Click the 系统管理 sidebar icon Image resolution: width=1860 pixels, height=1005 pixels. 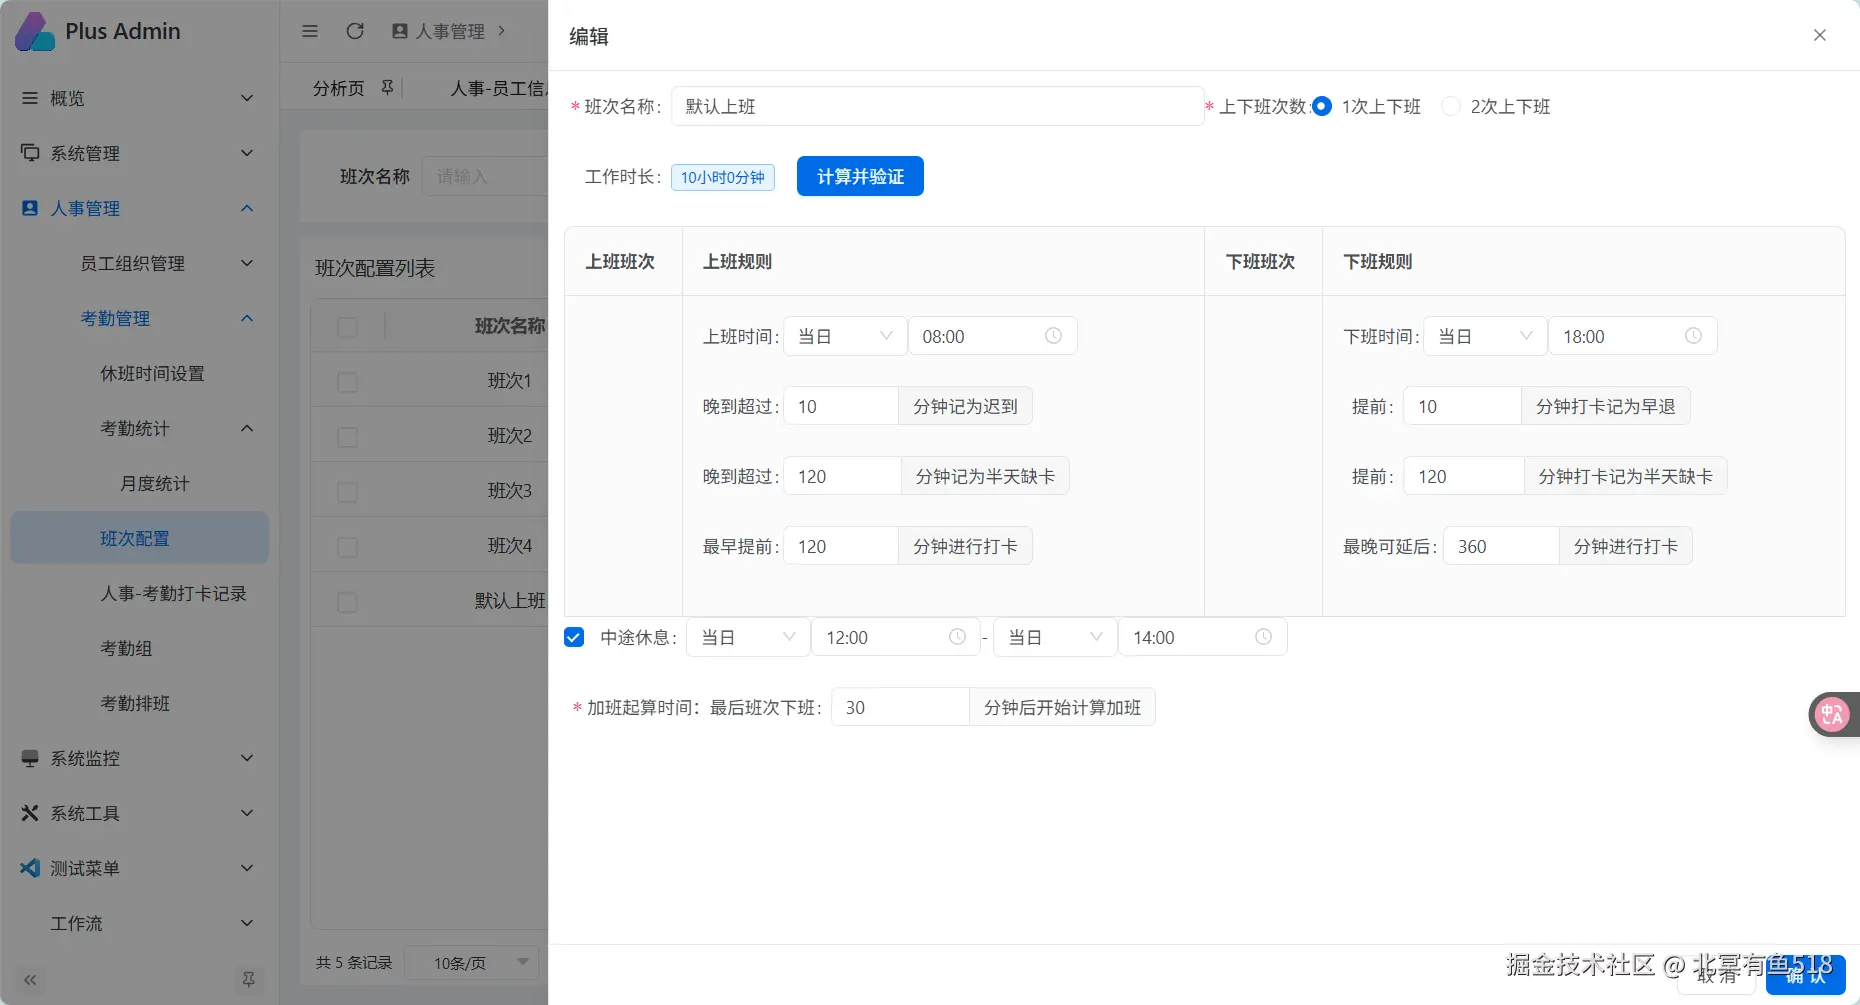click(30, 153)
